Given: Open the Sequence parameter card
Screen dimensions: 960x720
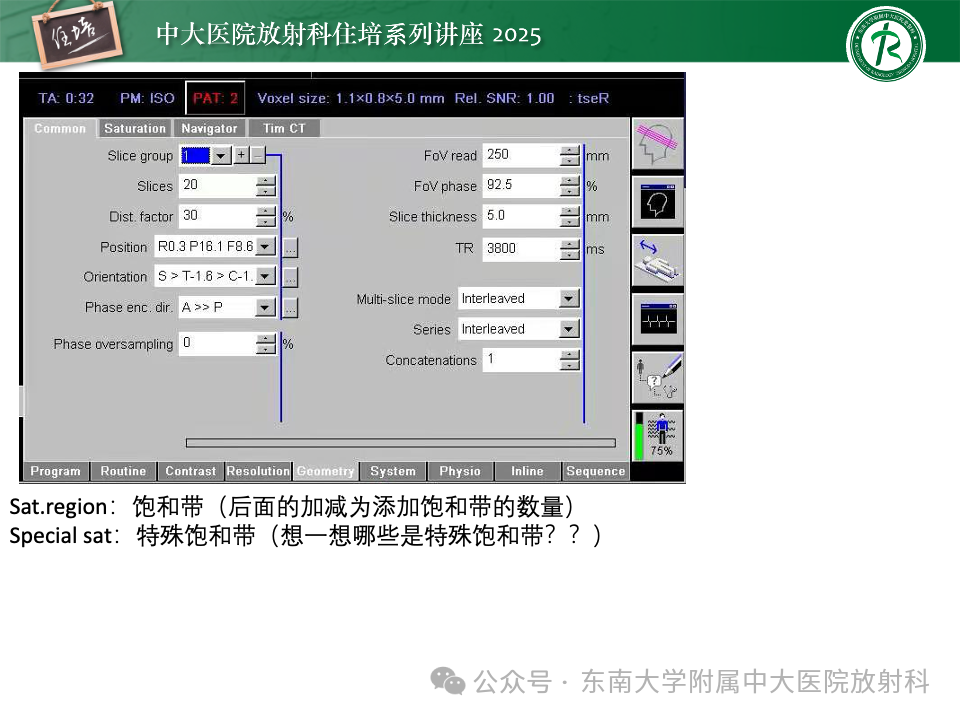Looking at the screenshot, I should pos(596,471).
